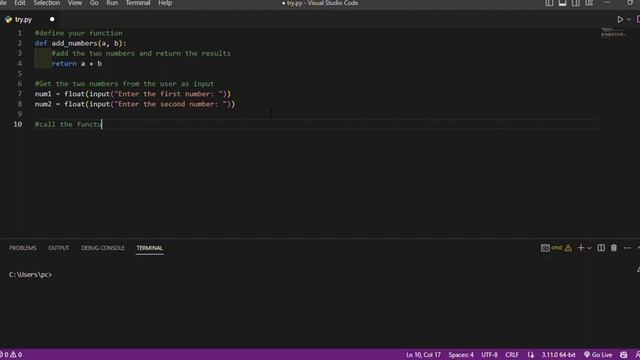Select the try.py editor tab
The height and width of the screenshot is (360, 640).
point(29,19)
